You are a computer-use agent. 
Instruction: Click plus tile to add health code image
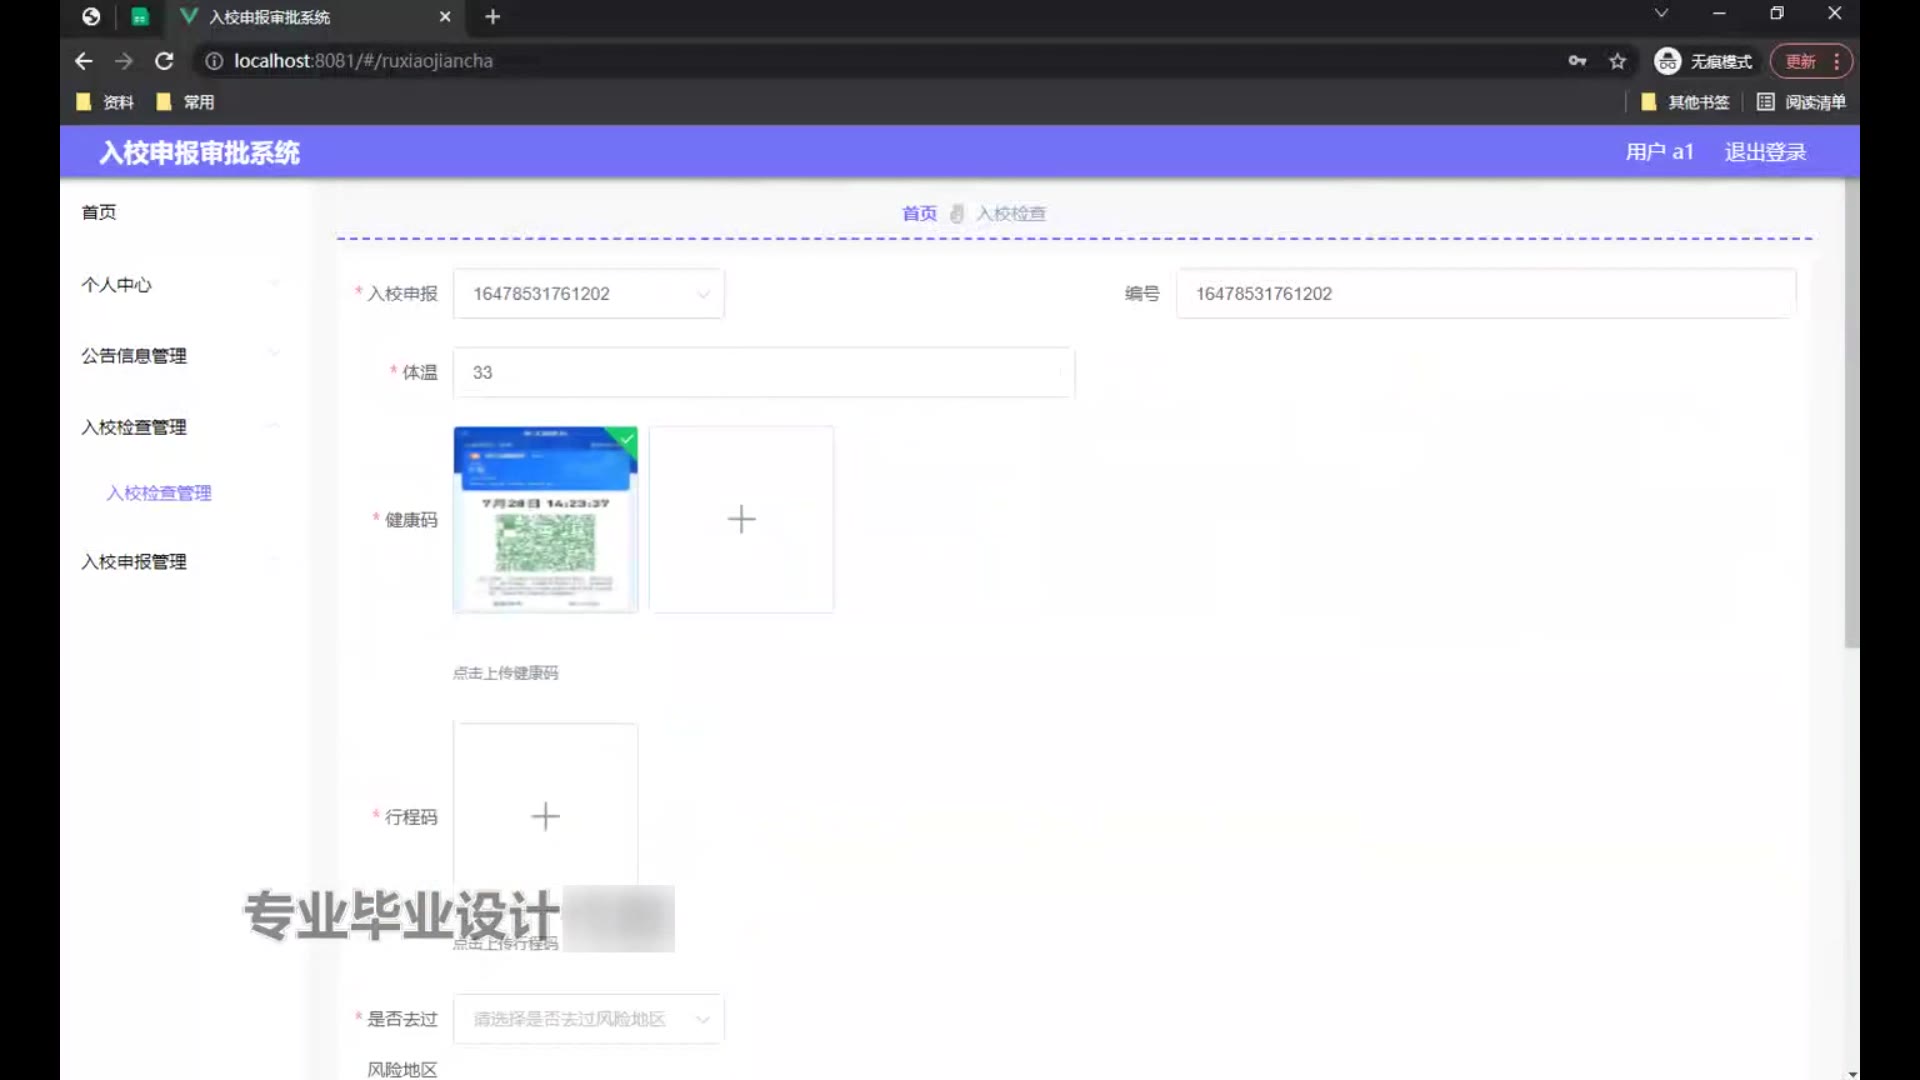(x=741, y=519)
